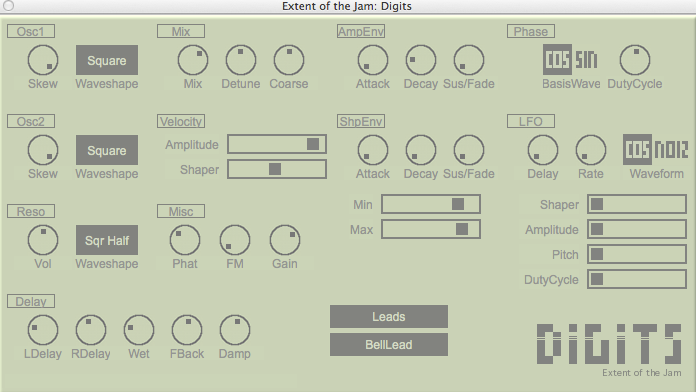Click the Velocity Amplitude slider
The width and height of the screenshot is (696, 392).
tap(277, 144)
